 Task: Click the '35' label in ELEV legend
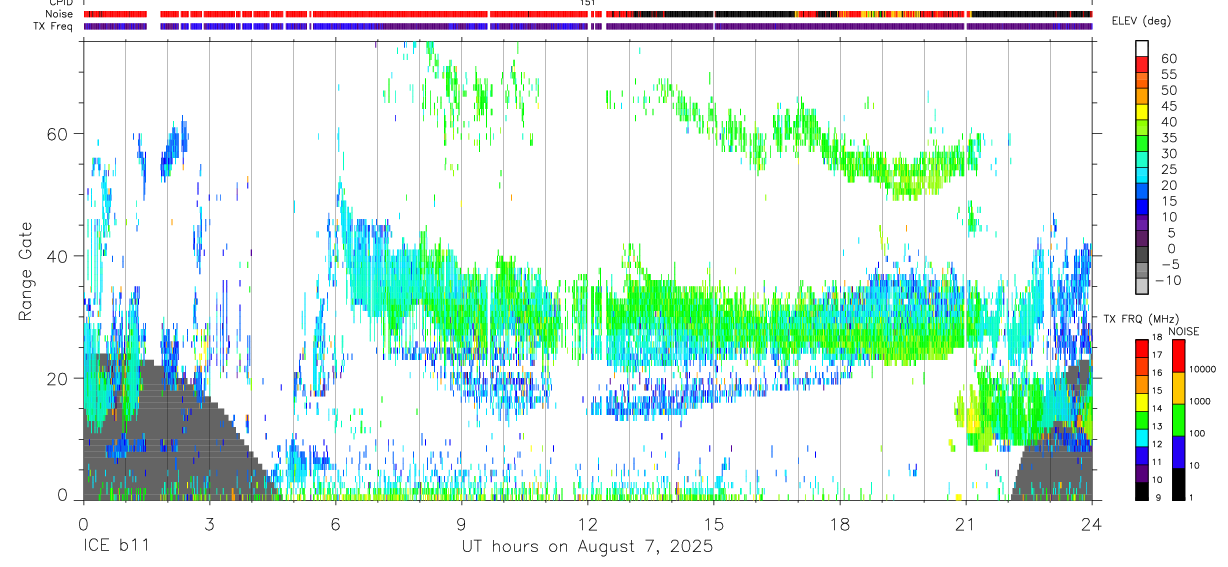pos(1169,138)
